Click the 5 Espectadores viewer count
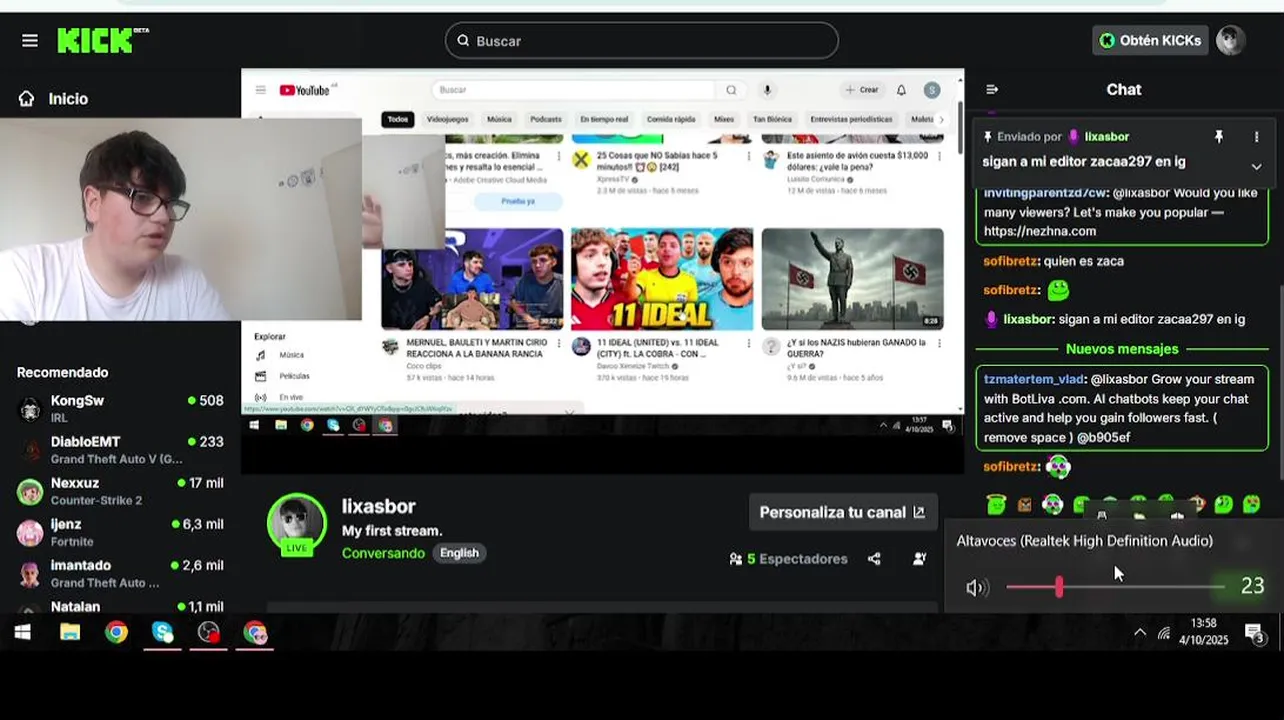The height and width of the screenshot is (720, 1284). [788, 559]
